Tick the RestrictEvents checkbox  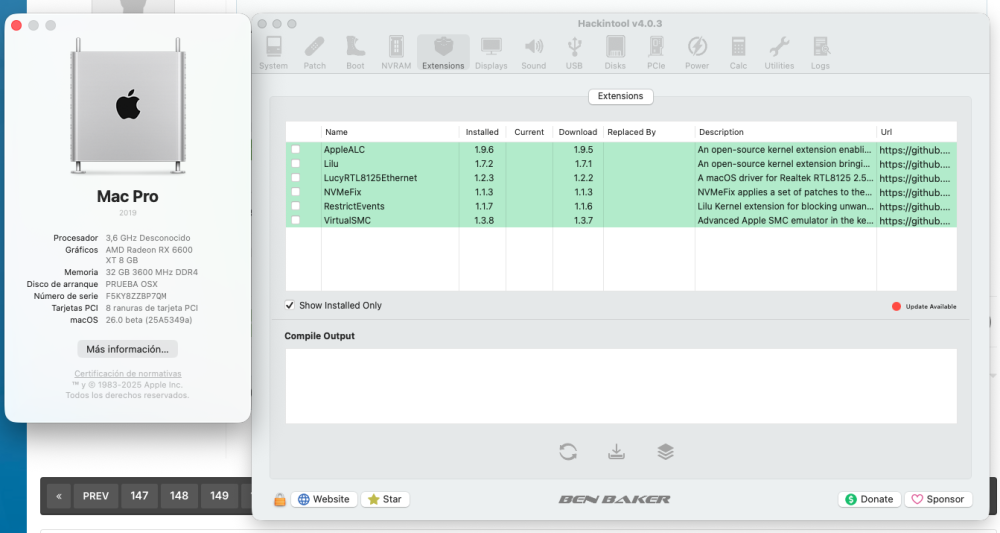tap(295, 206)
